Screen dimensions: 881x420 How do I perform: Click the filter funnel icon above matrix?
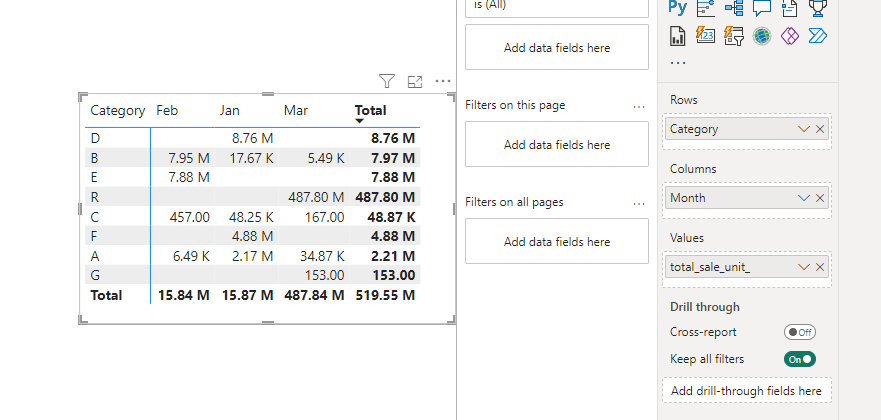point(387,82)
